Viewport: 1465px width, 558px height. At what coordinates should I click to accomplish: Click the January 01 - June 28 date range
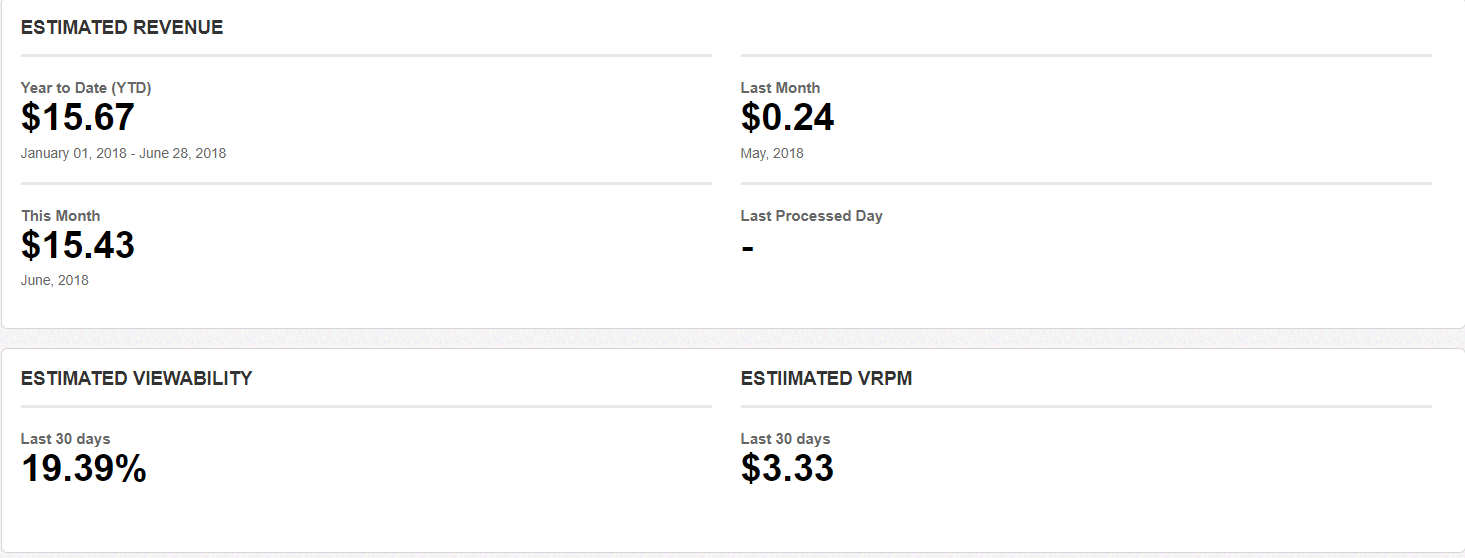[x=123, y=153]
